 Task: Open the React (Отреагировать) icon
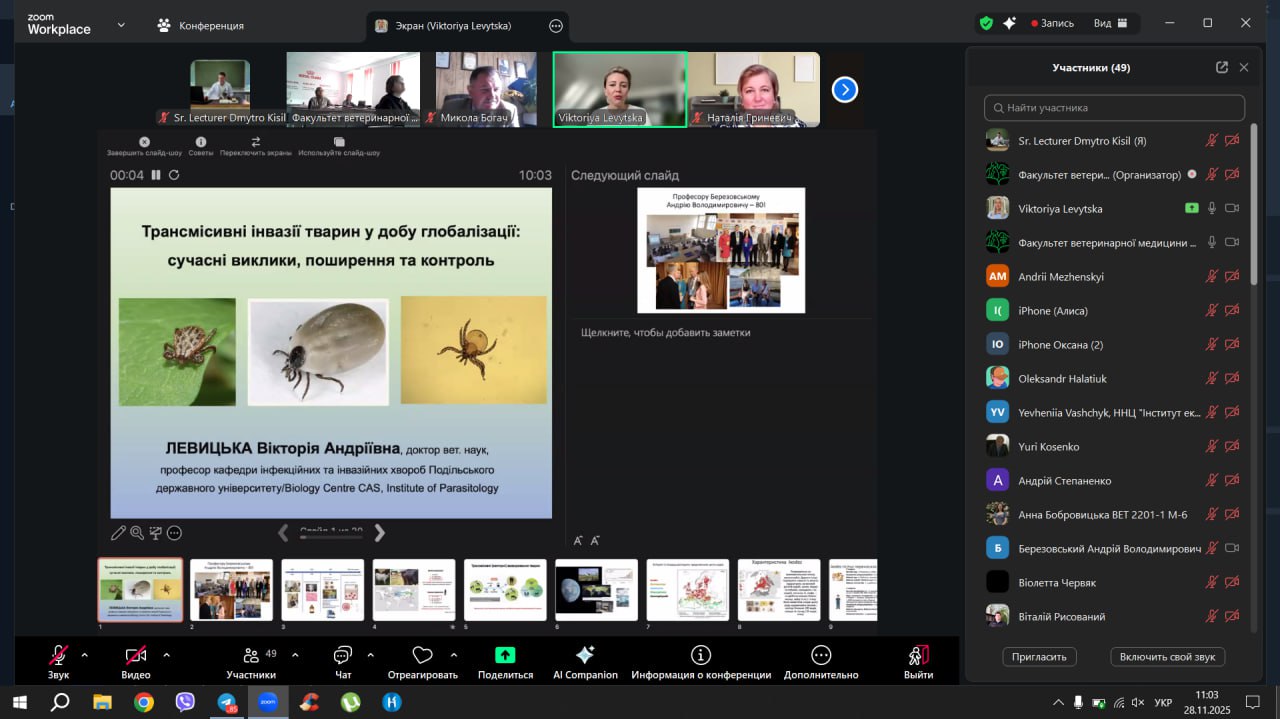click(x=422, y=655)
